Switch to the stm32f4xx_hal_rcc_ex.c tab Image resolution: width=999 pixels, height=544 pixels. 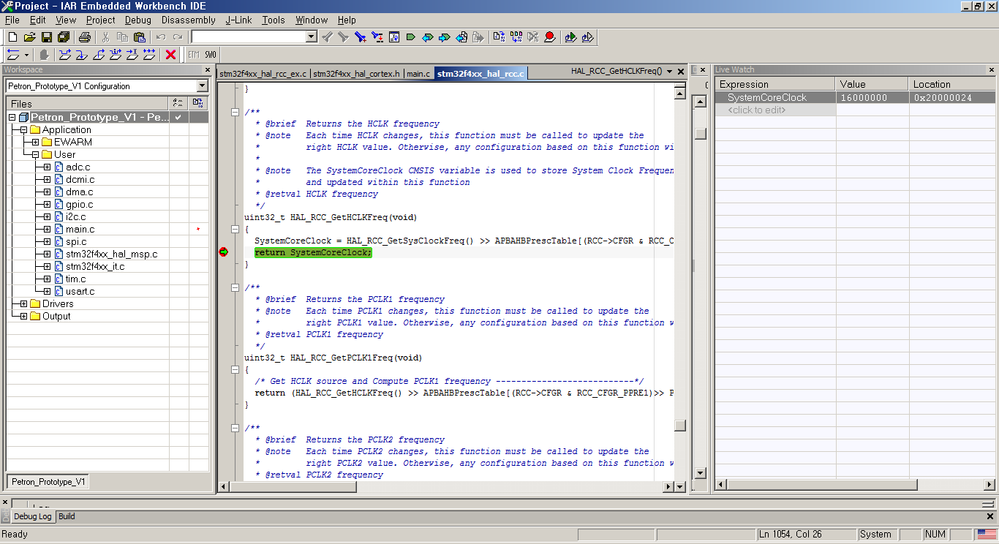point(263,74)
